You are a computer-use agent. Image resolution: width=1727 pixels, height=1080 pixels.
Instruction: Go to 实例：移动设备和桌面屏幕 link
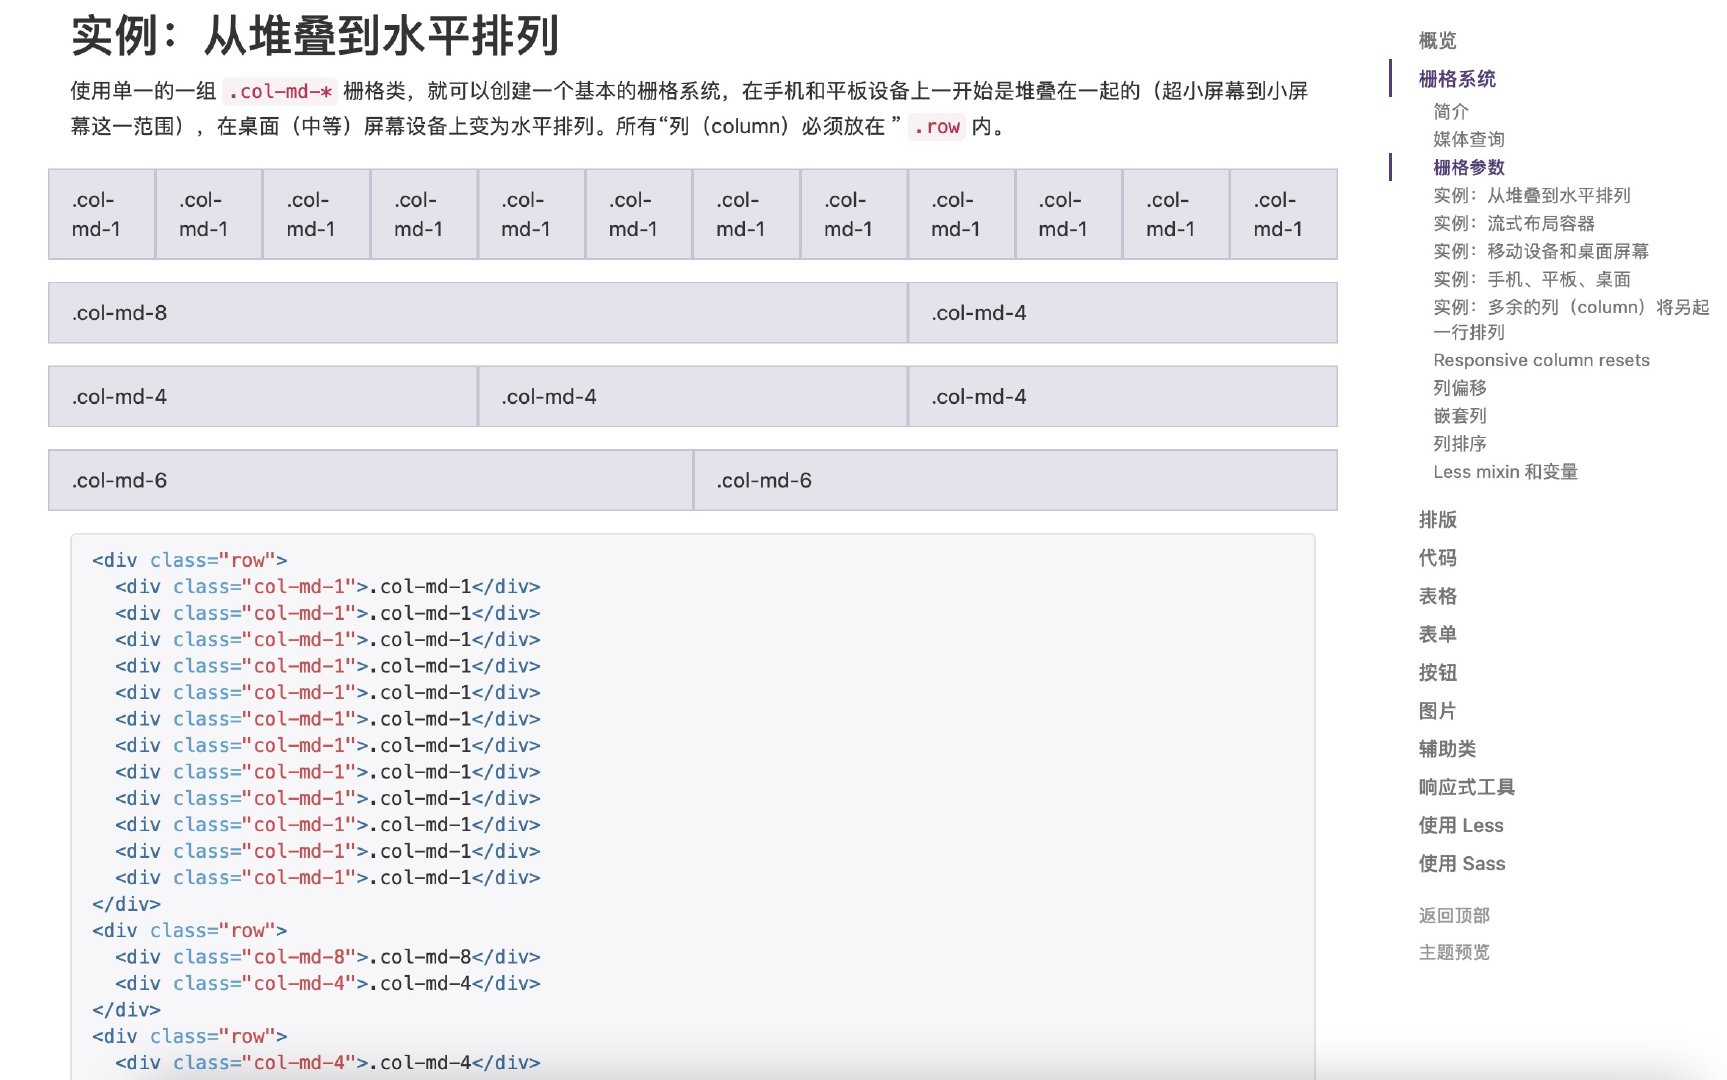[1541, 251]
